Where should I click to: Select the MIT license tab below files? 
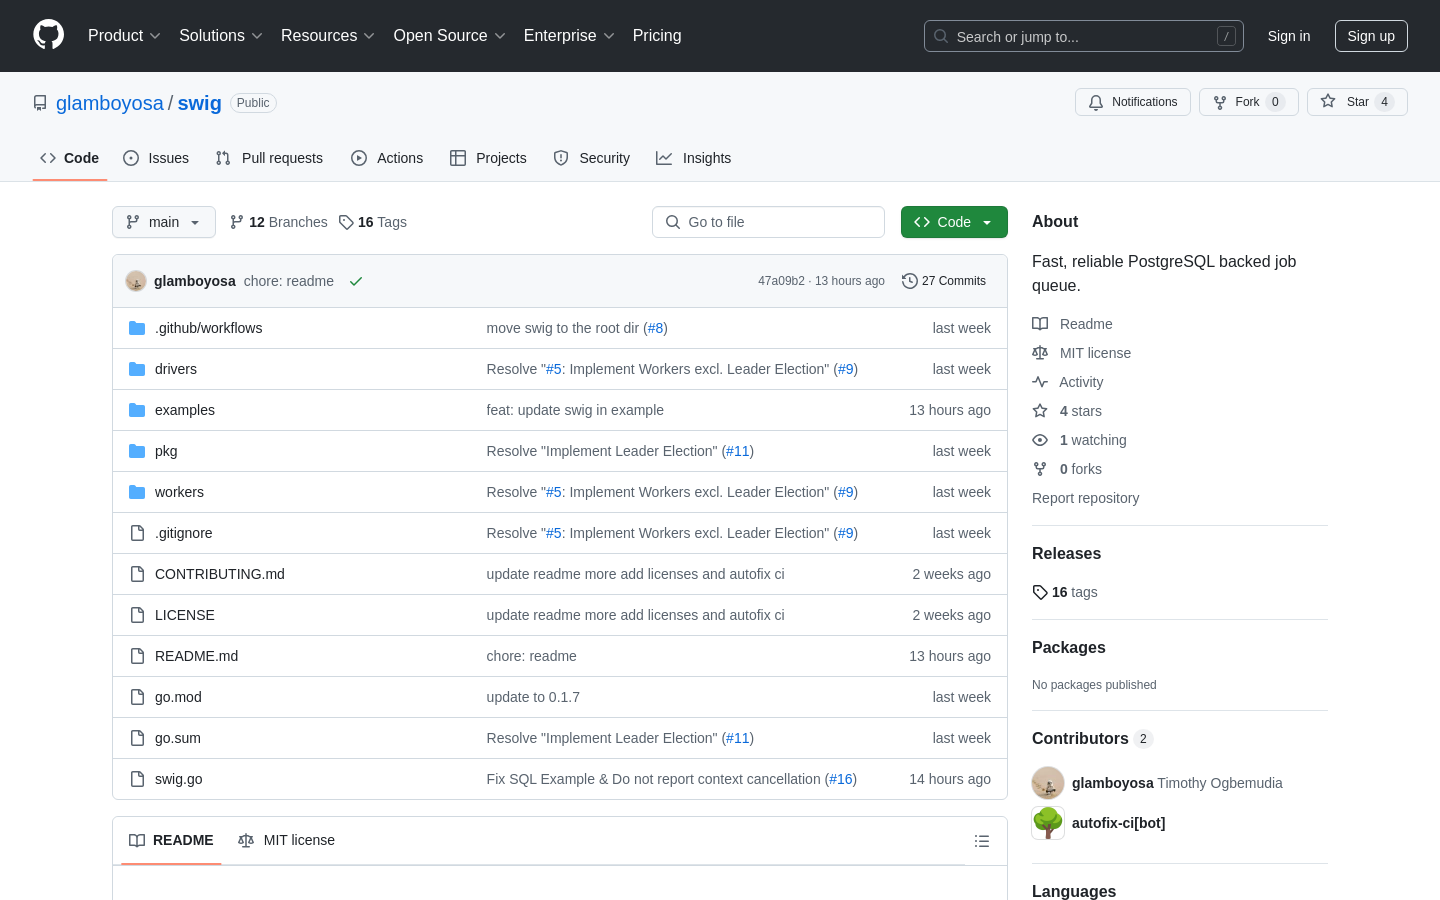tap(286, 840)
